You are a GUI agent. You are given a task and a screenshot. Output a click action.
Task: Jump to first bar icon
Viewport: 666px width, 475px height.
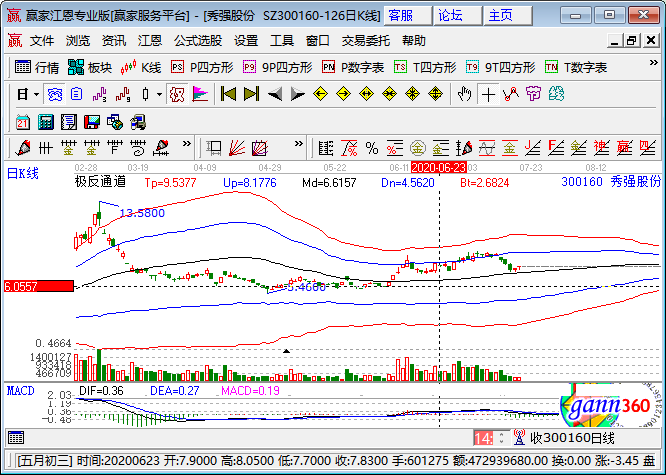(x=229, y=94)
